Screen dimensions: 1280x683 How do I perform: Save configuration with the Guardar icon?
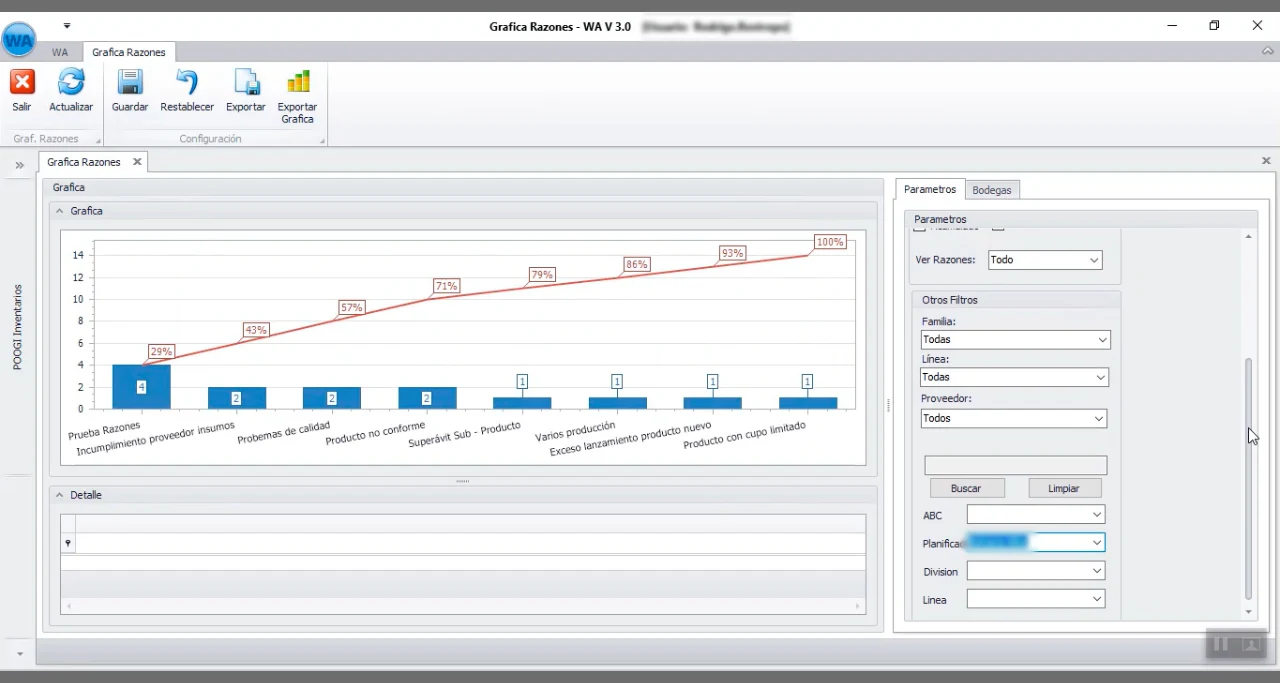point(130,82)
